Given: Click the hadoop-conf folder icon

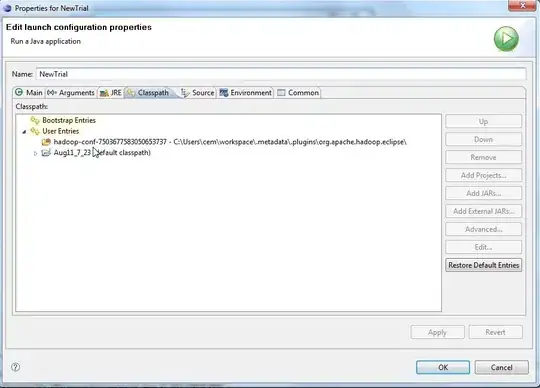Looking at the screenshot, I should 46,142.
